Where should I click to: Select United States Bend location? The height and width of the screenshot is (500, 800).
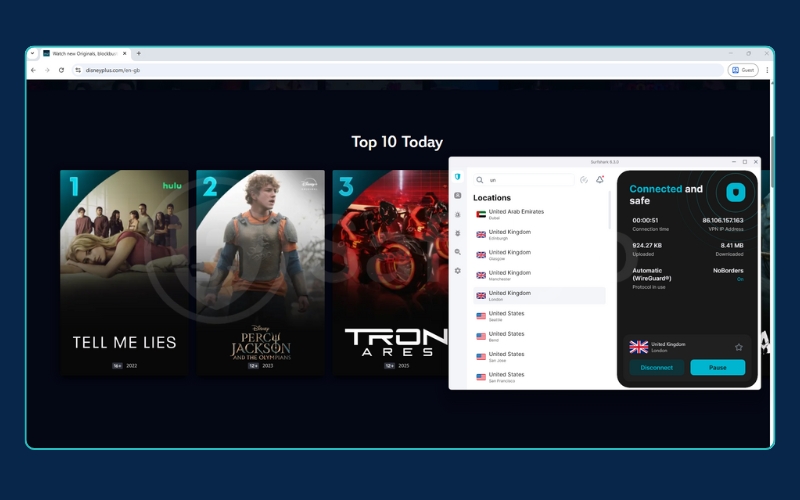point(539,336)
